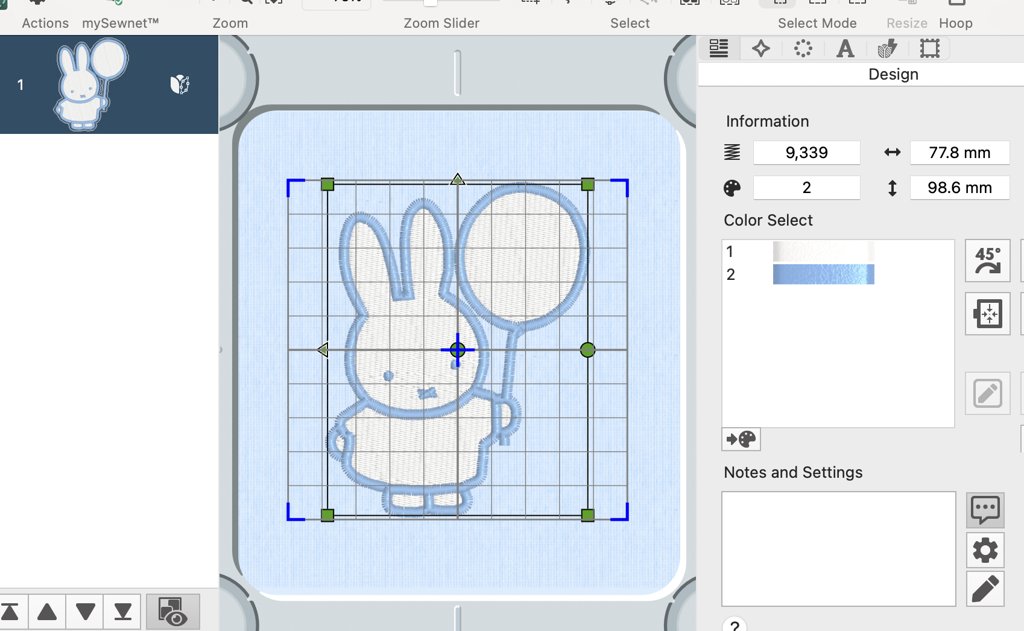This screenshot has height=631, width=1024.
Task: Click the top-right green resize handle
Action: (588, 185)
